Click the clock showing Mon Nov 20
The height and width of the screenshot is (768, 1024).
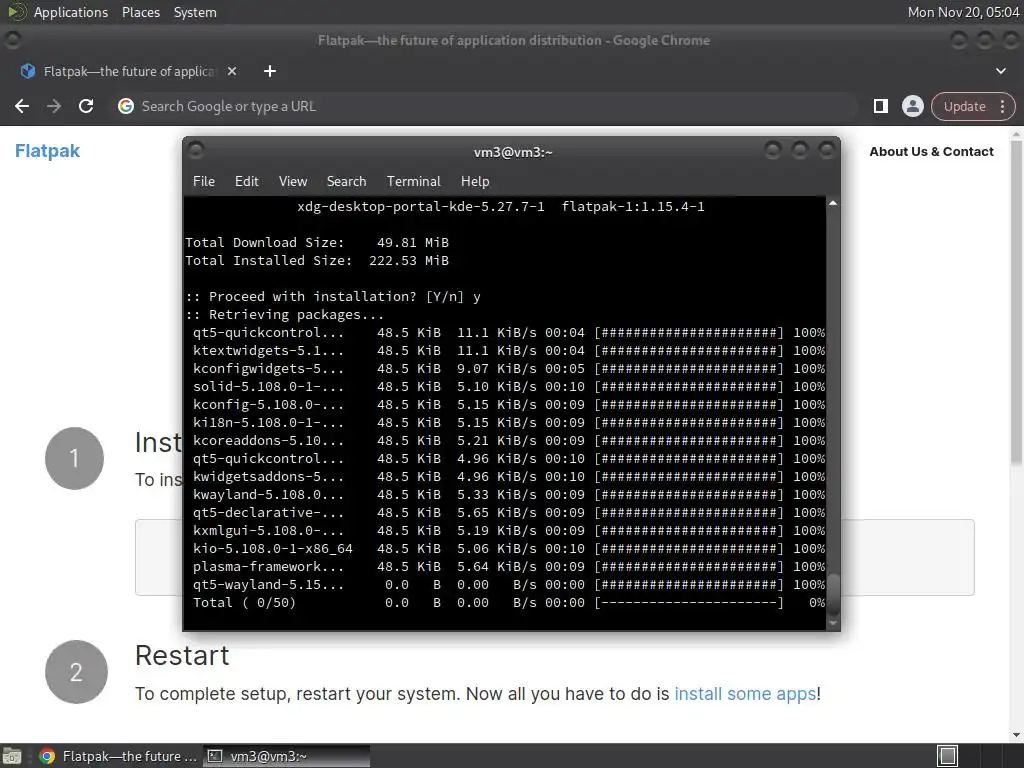[x=963, y=12]
